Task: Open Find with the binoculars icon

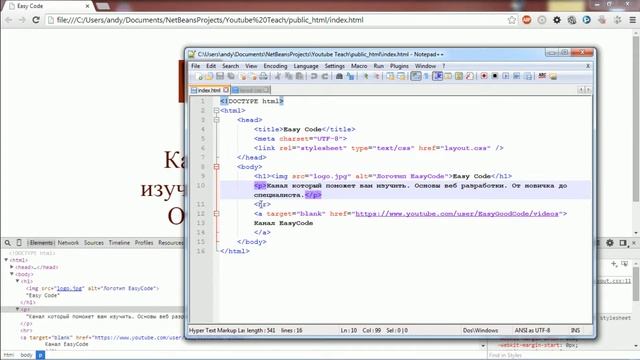Action: pos(339,76)
